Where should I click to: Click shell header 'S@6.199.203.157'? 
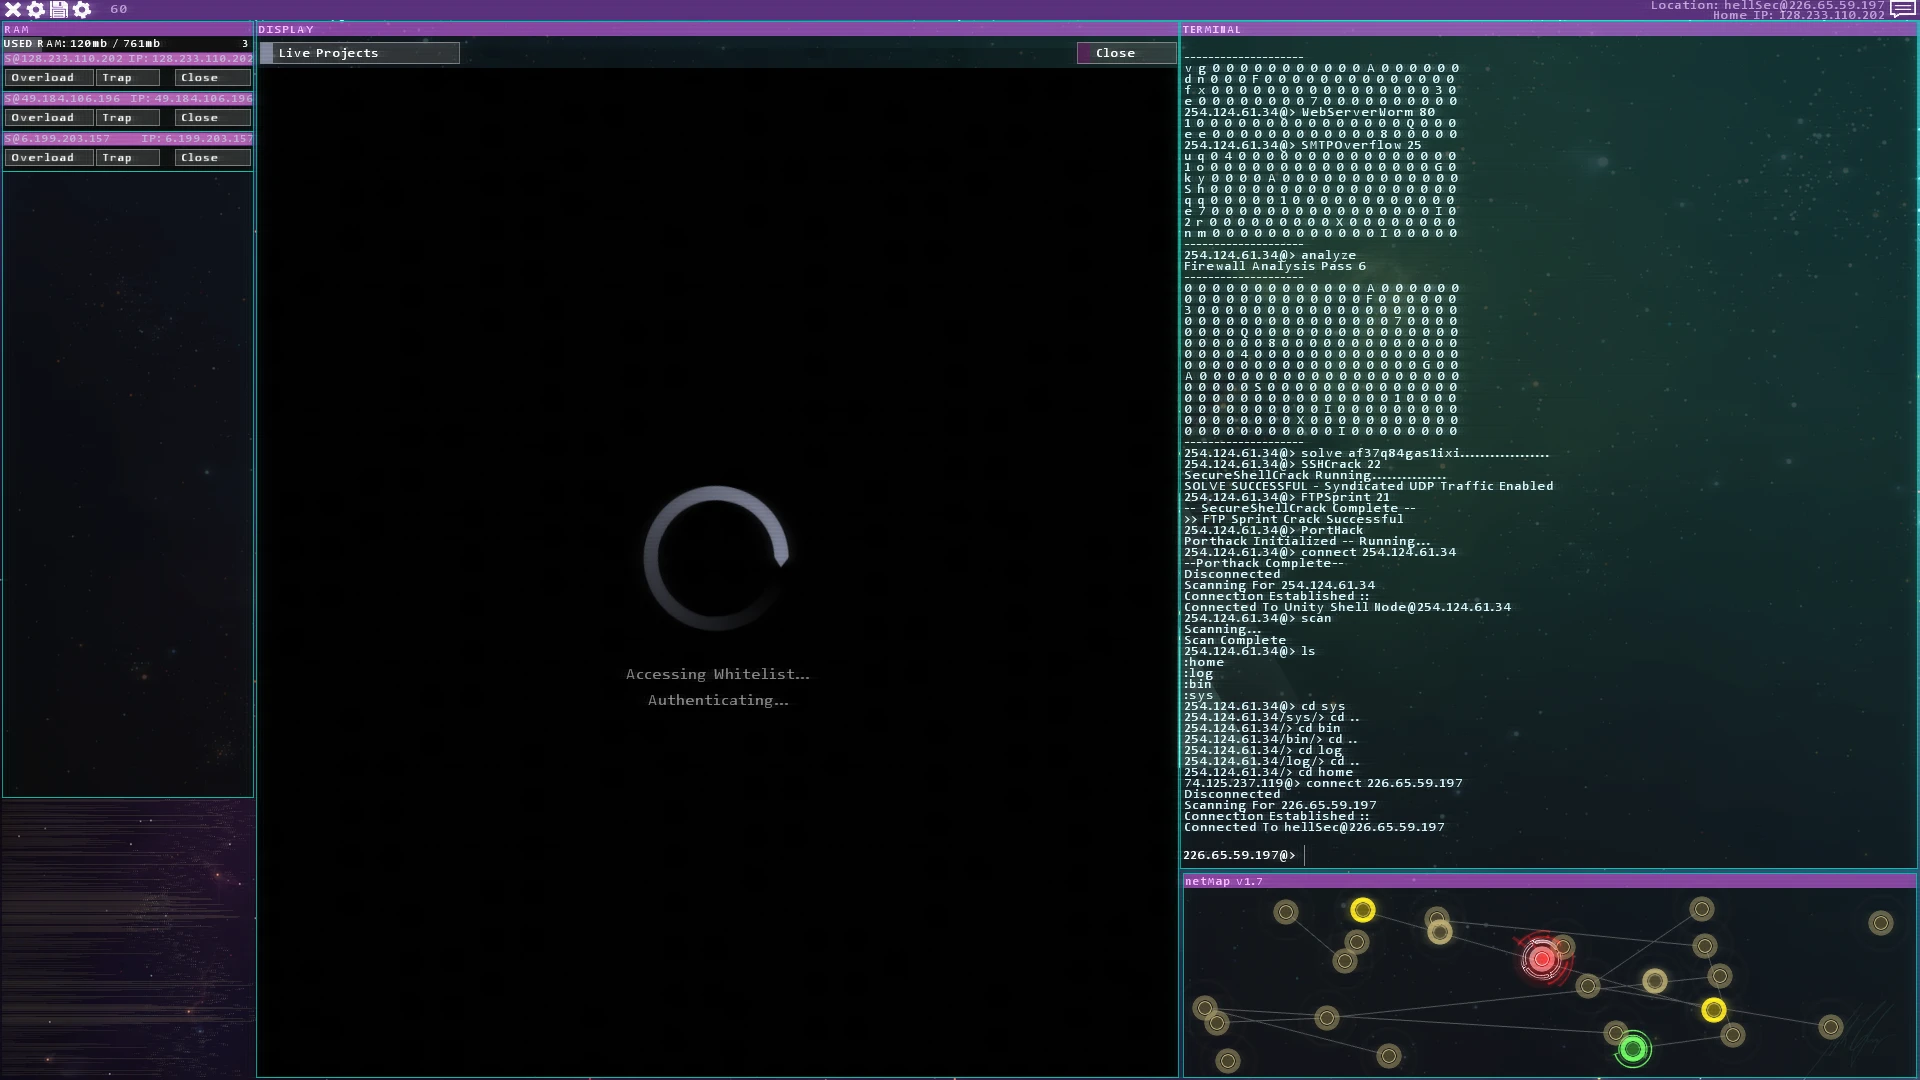click(x=57, y=139)
